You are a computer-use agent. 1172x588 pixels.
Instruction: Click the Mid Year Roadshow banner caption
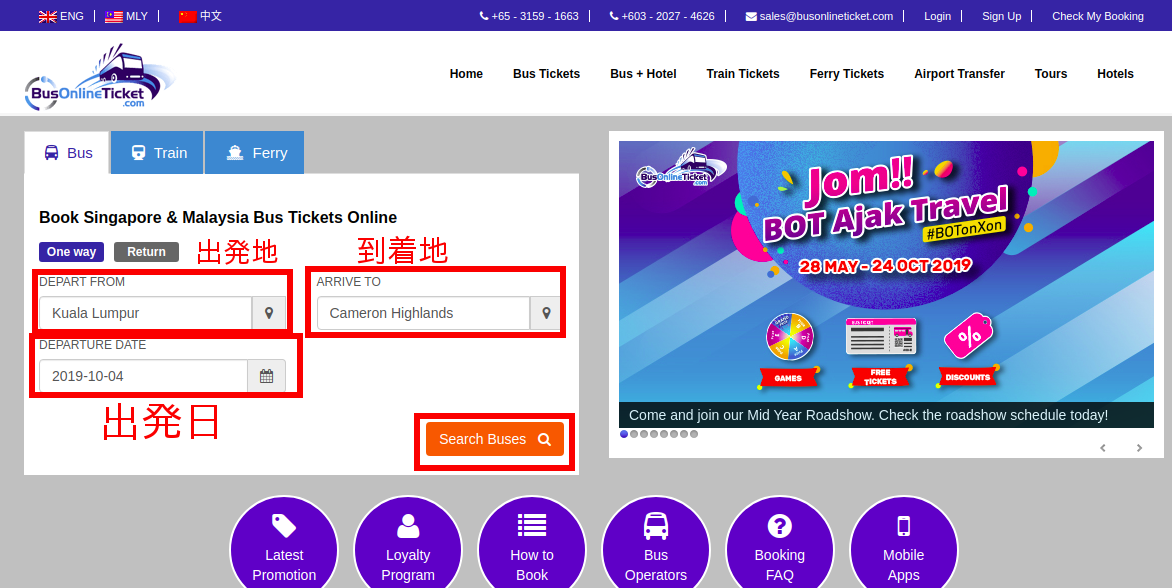point(886,415)
